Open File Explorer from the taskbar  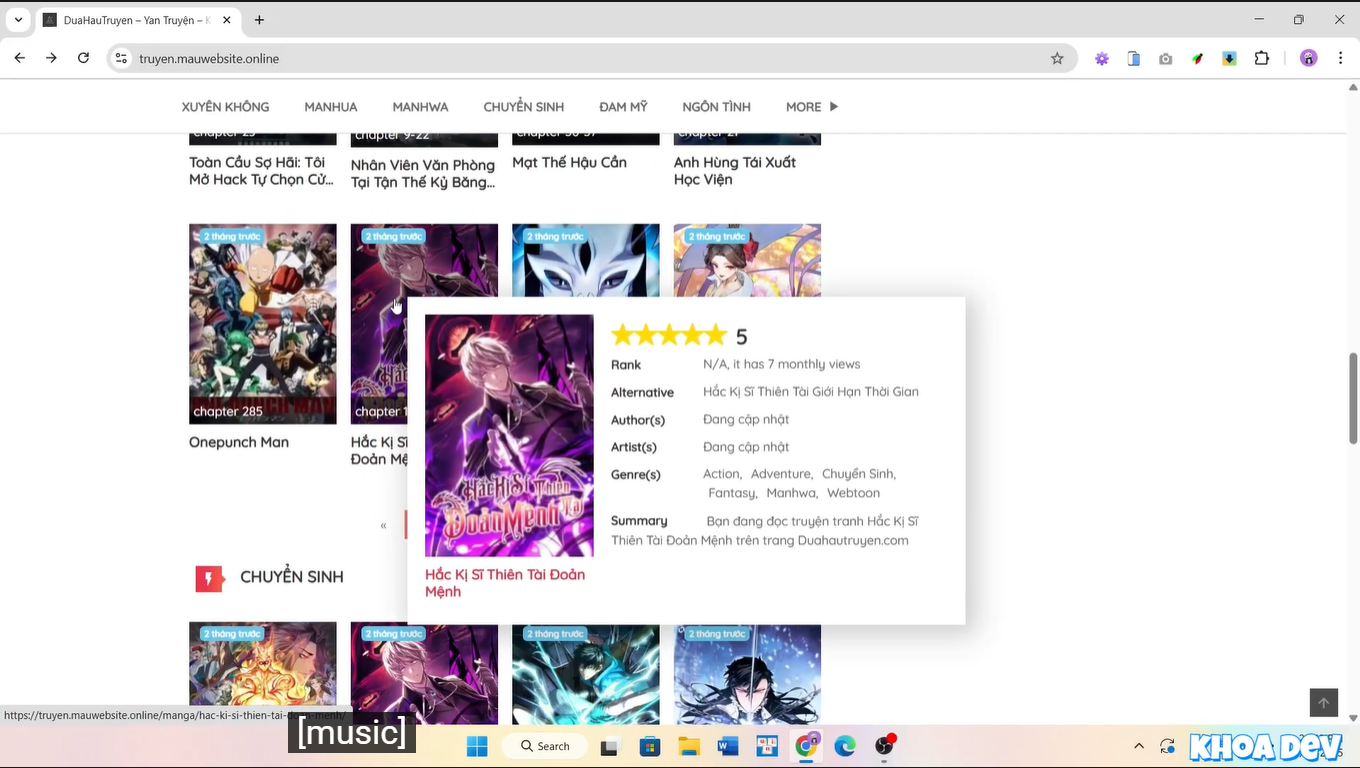[x=689, y=746]
